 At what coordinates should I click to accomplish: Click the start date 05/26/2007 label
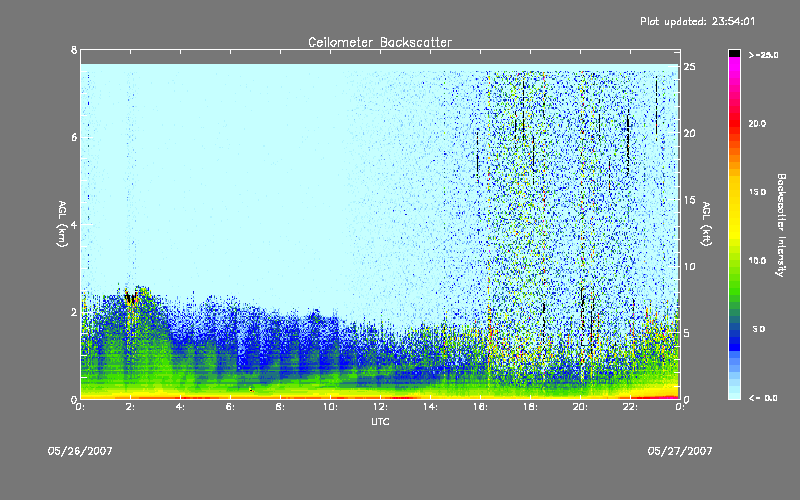tap(80, 451)
